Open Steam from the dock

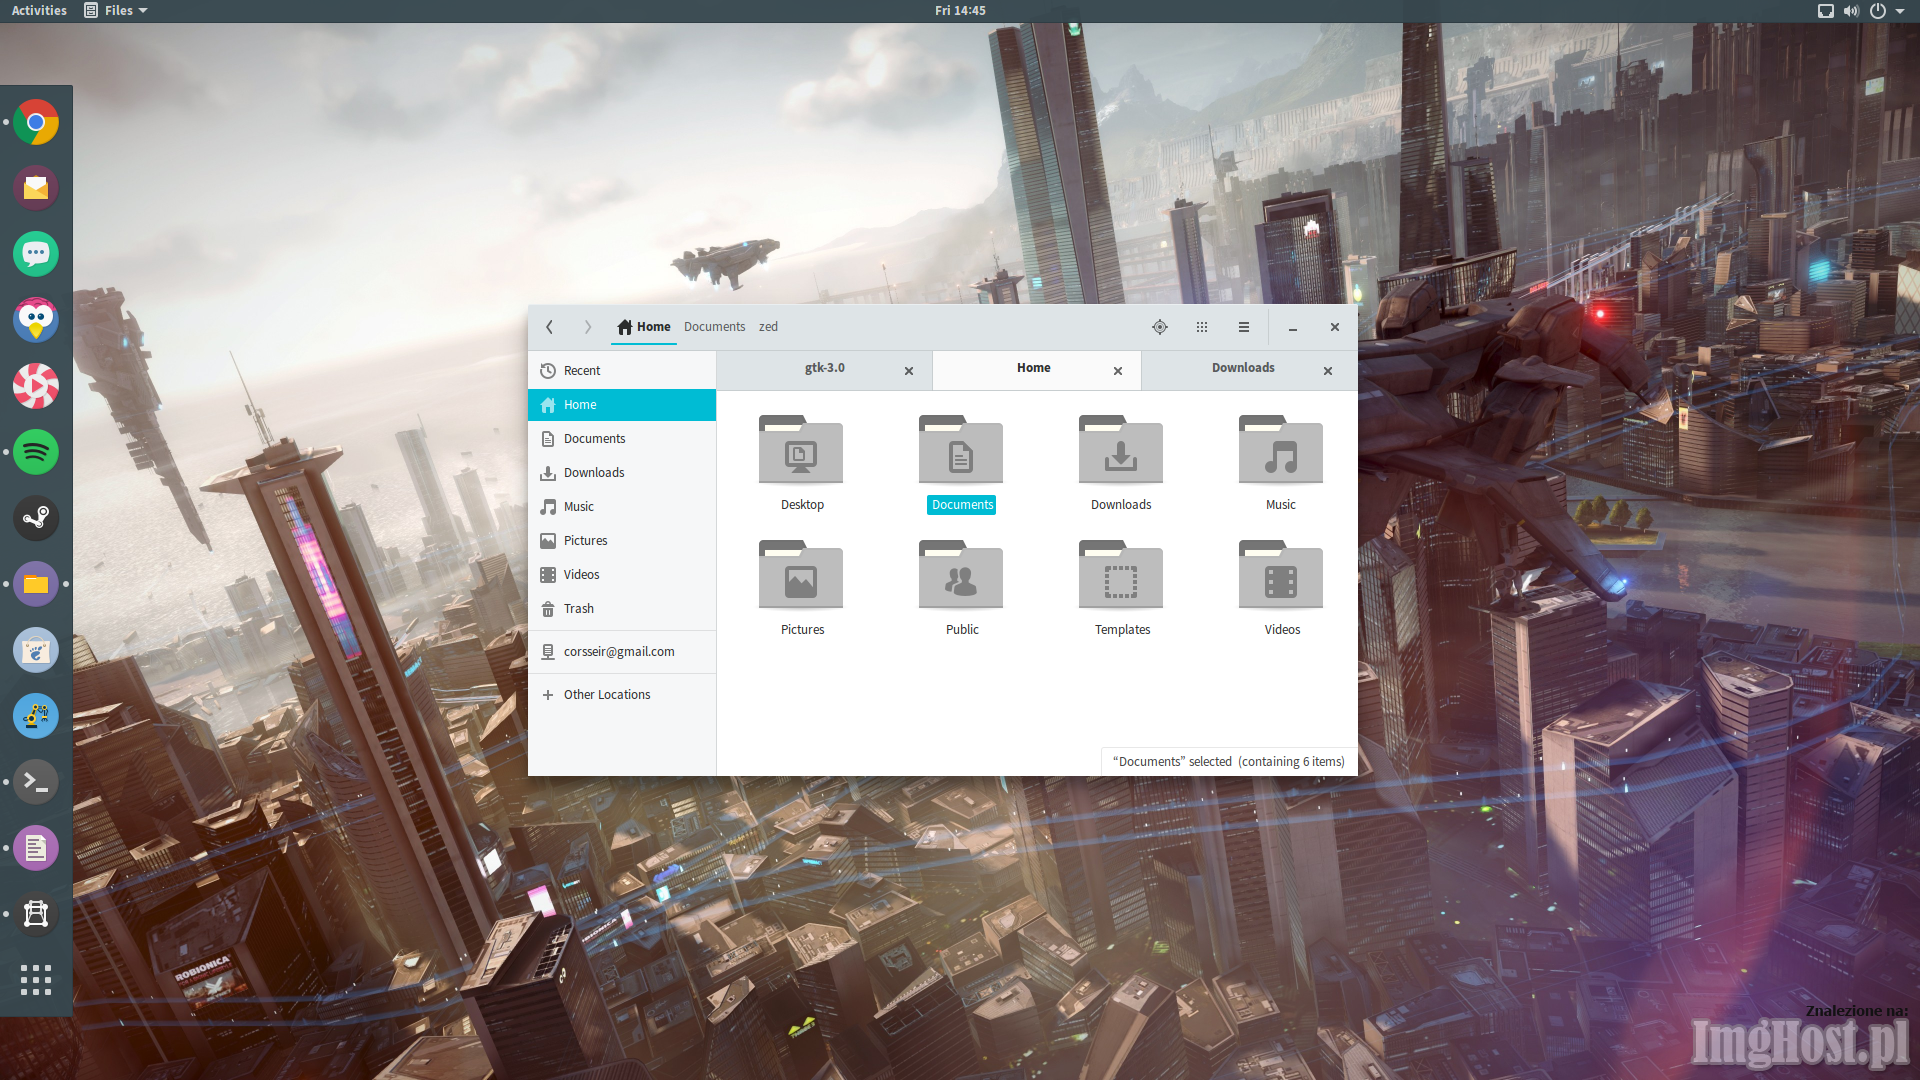click(x=36, y=518)
